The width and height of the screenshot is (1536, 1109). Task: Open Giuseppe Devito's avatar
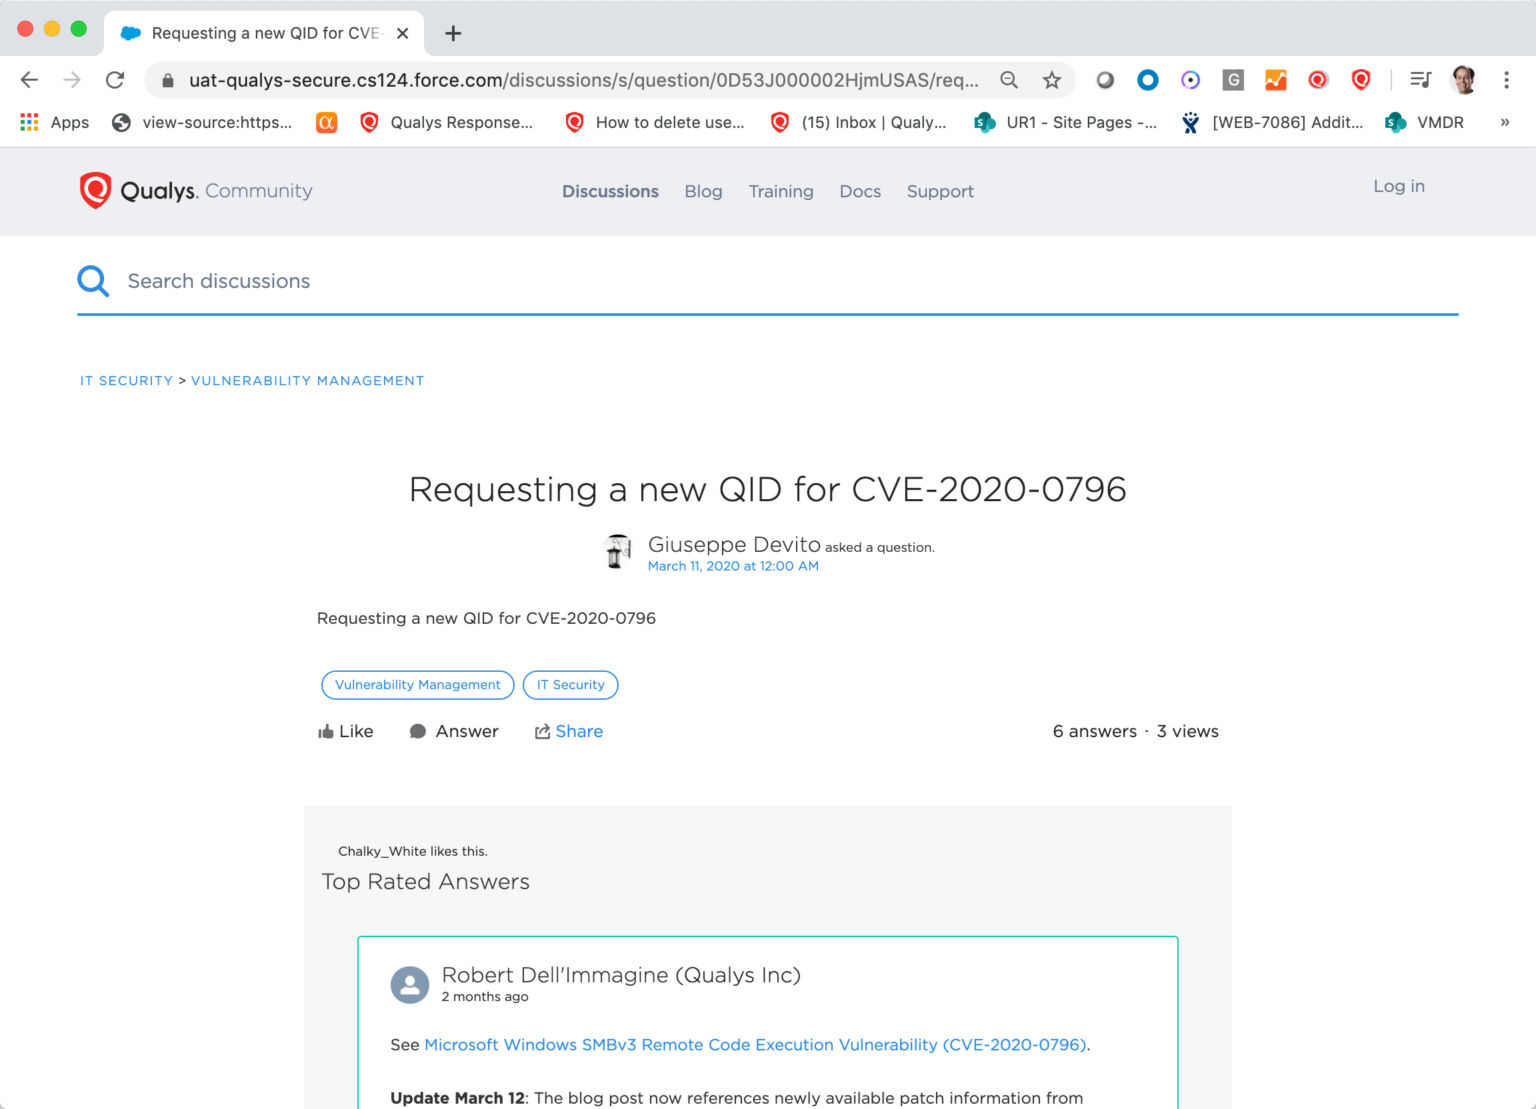[x=617, y=551]
